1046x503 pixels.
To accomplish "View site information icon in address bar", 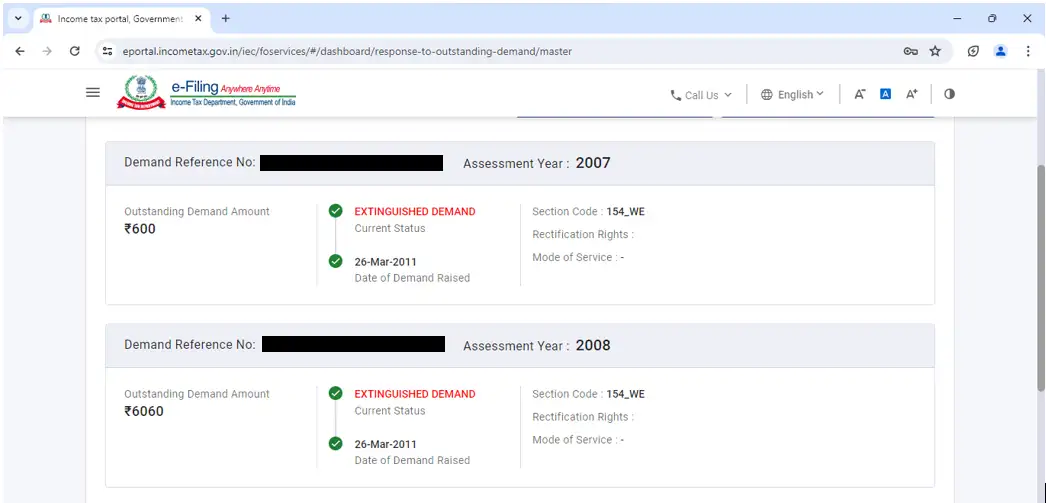I will [108, 51].
